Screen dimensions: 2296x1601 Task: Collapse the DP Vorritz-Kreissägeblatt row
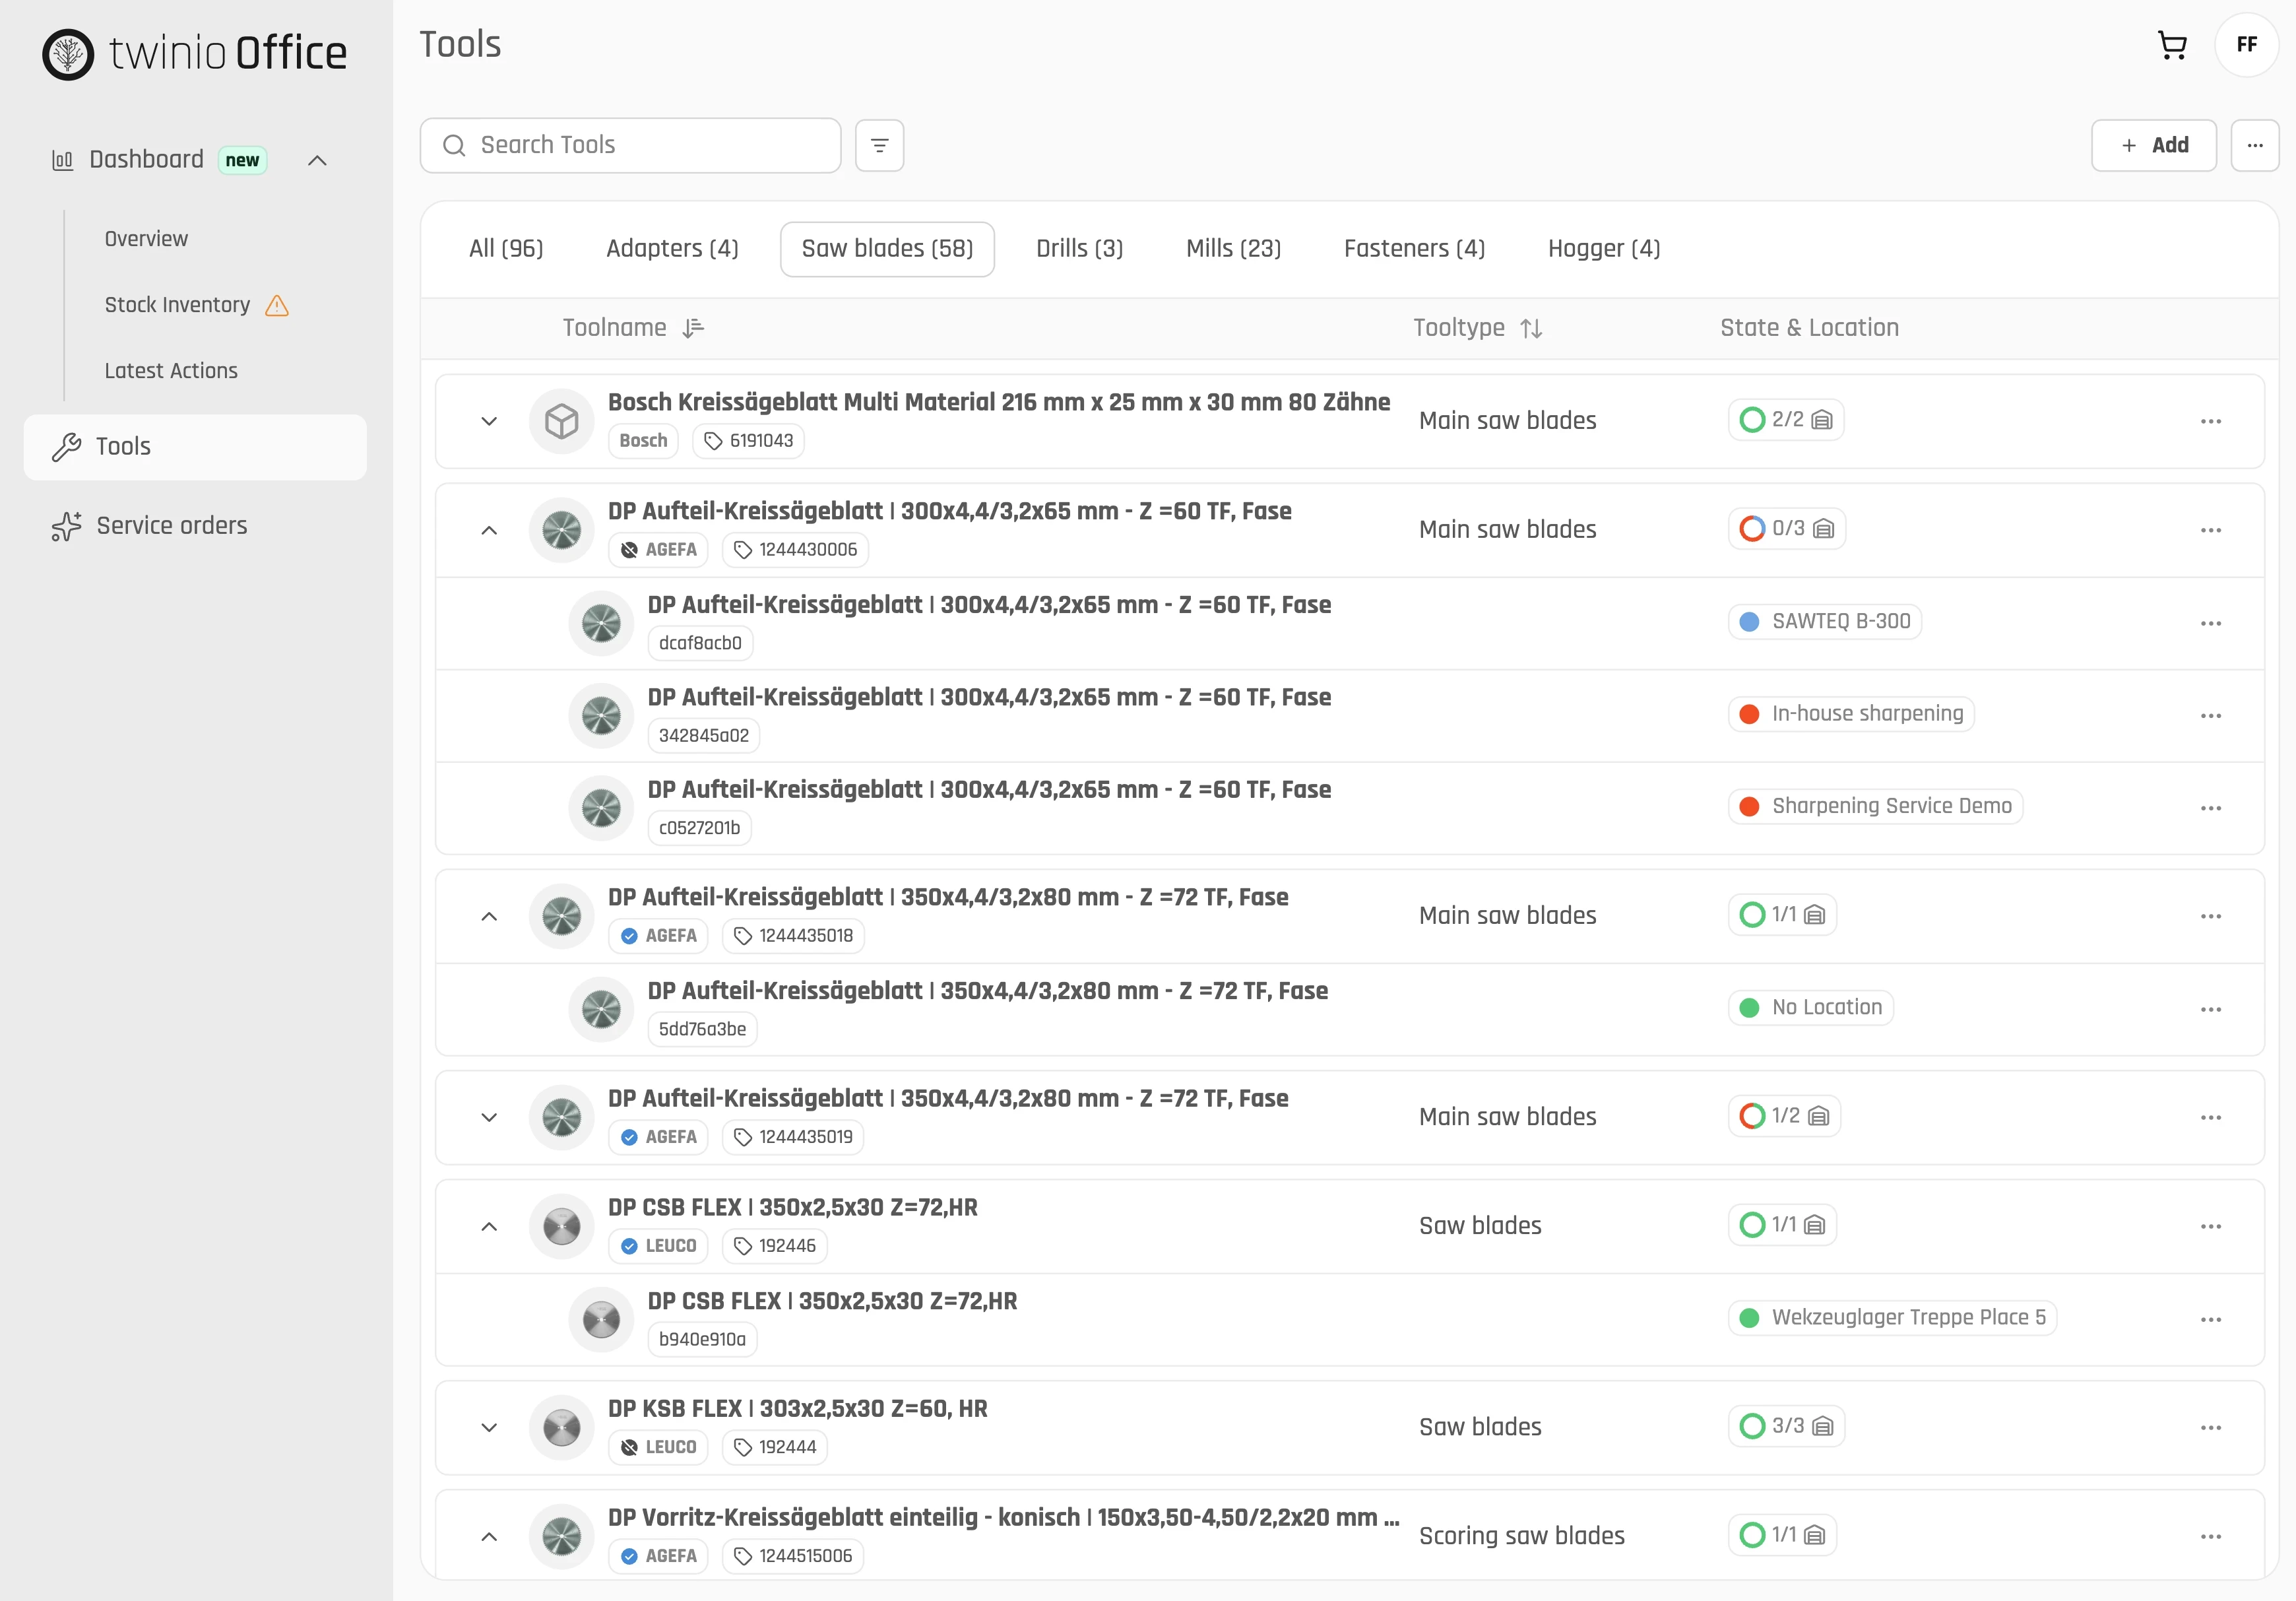489,1536
